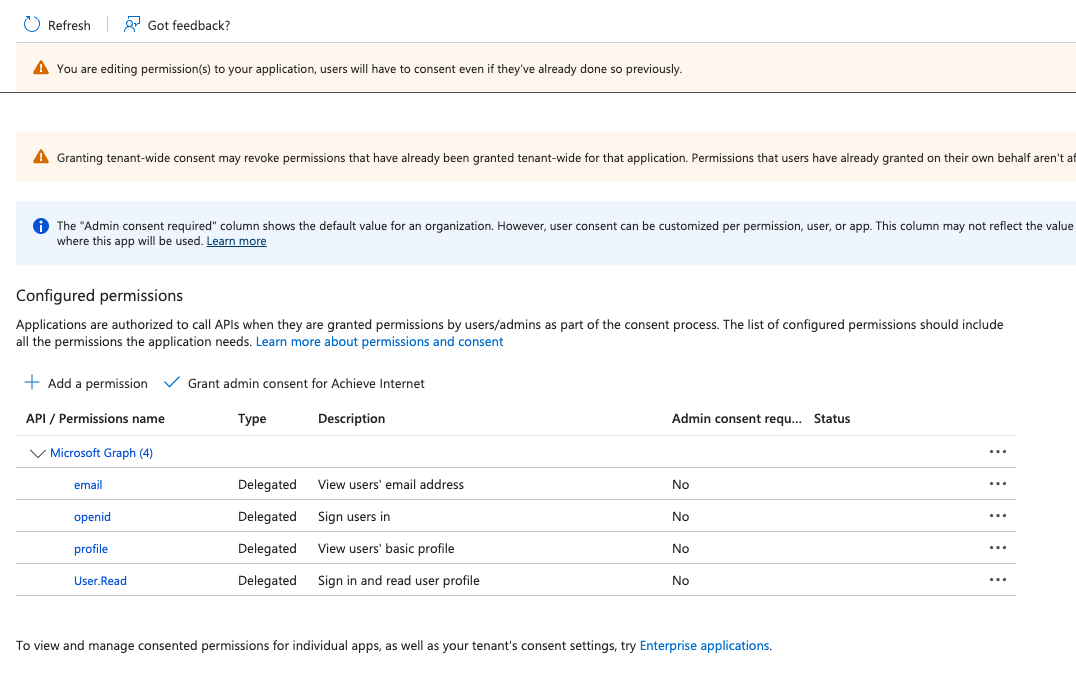This screenshot has width=1076, height=687.
Task: Grant admin consent for Achieve Internet
Action: pyautogui.click(x=294, y=383)
